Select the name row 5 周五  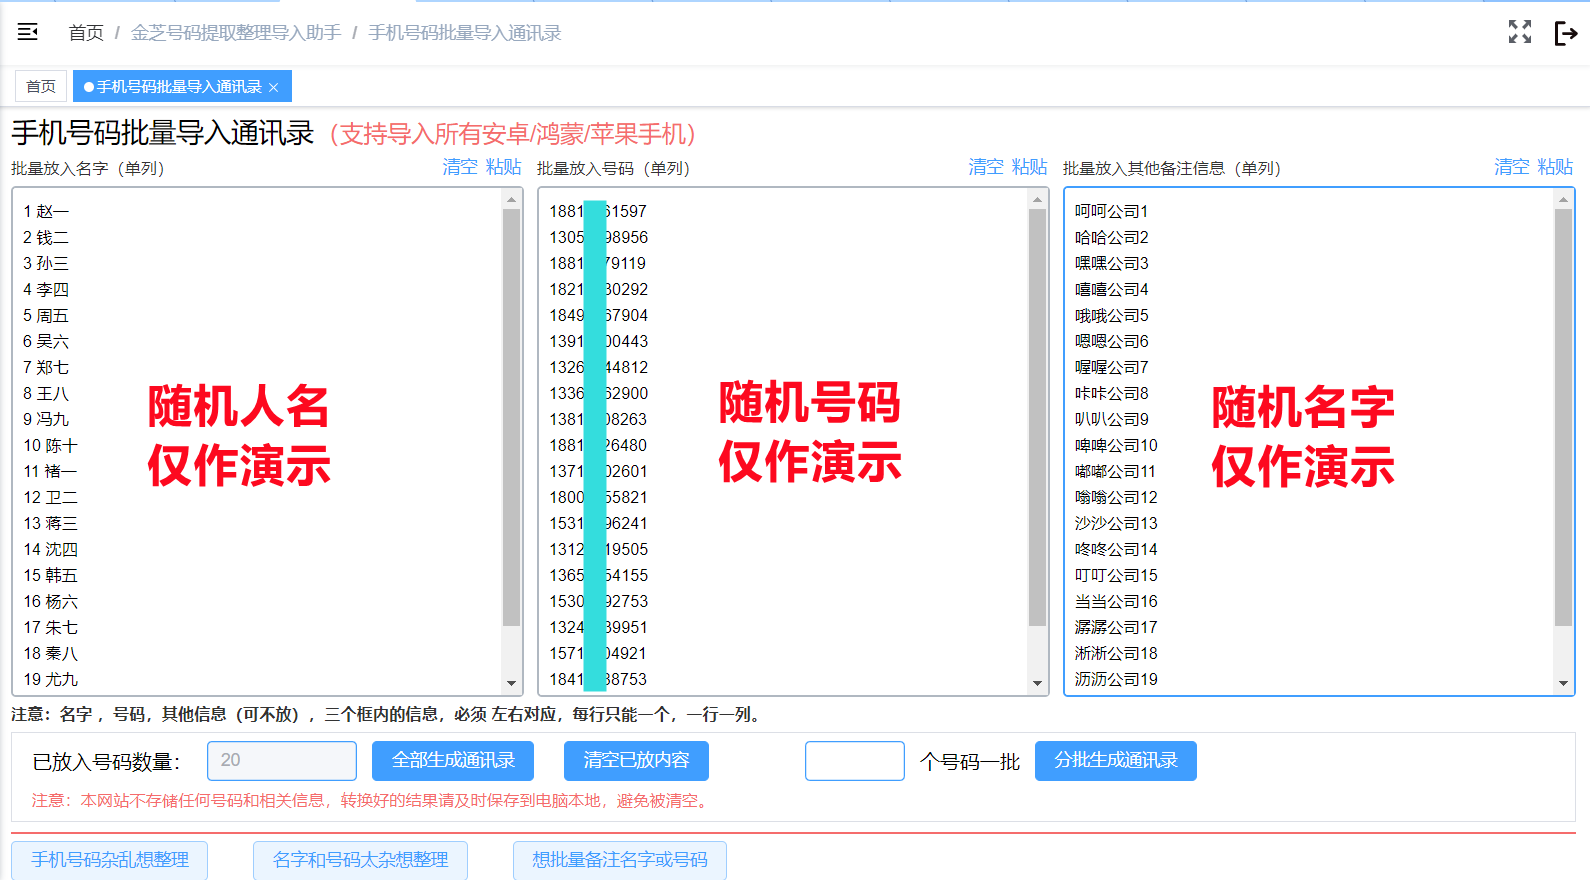[46, 315]
